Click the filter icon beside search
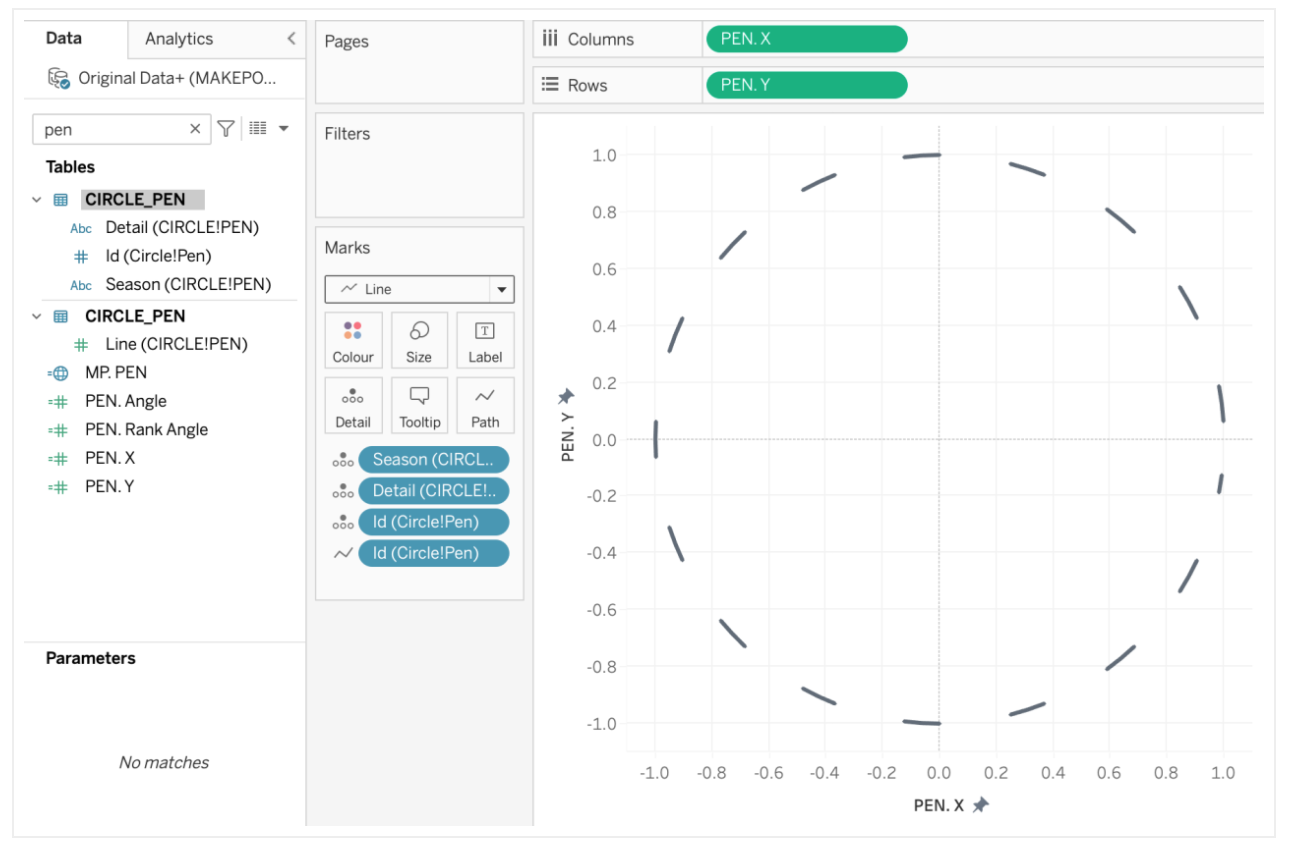This screenshot has height=856, width=1290. [227, 128]
